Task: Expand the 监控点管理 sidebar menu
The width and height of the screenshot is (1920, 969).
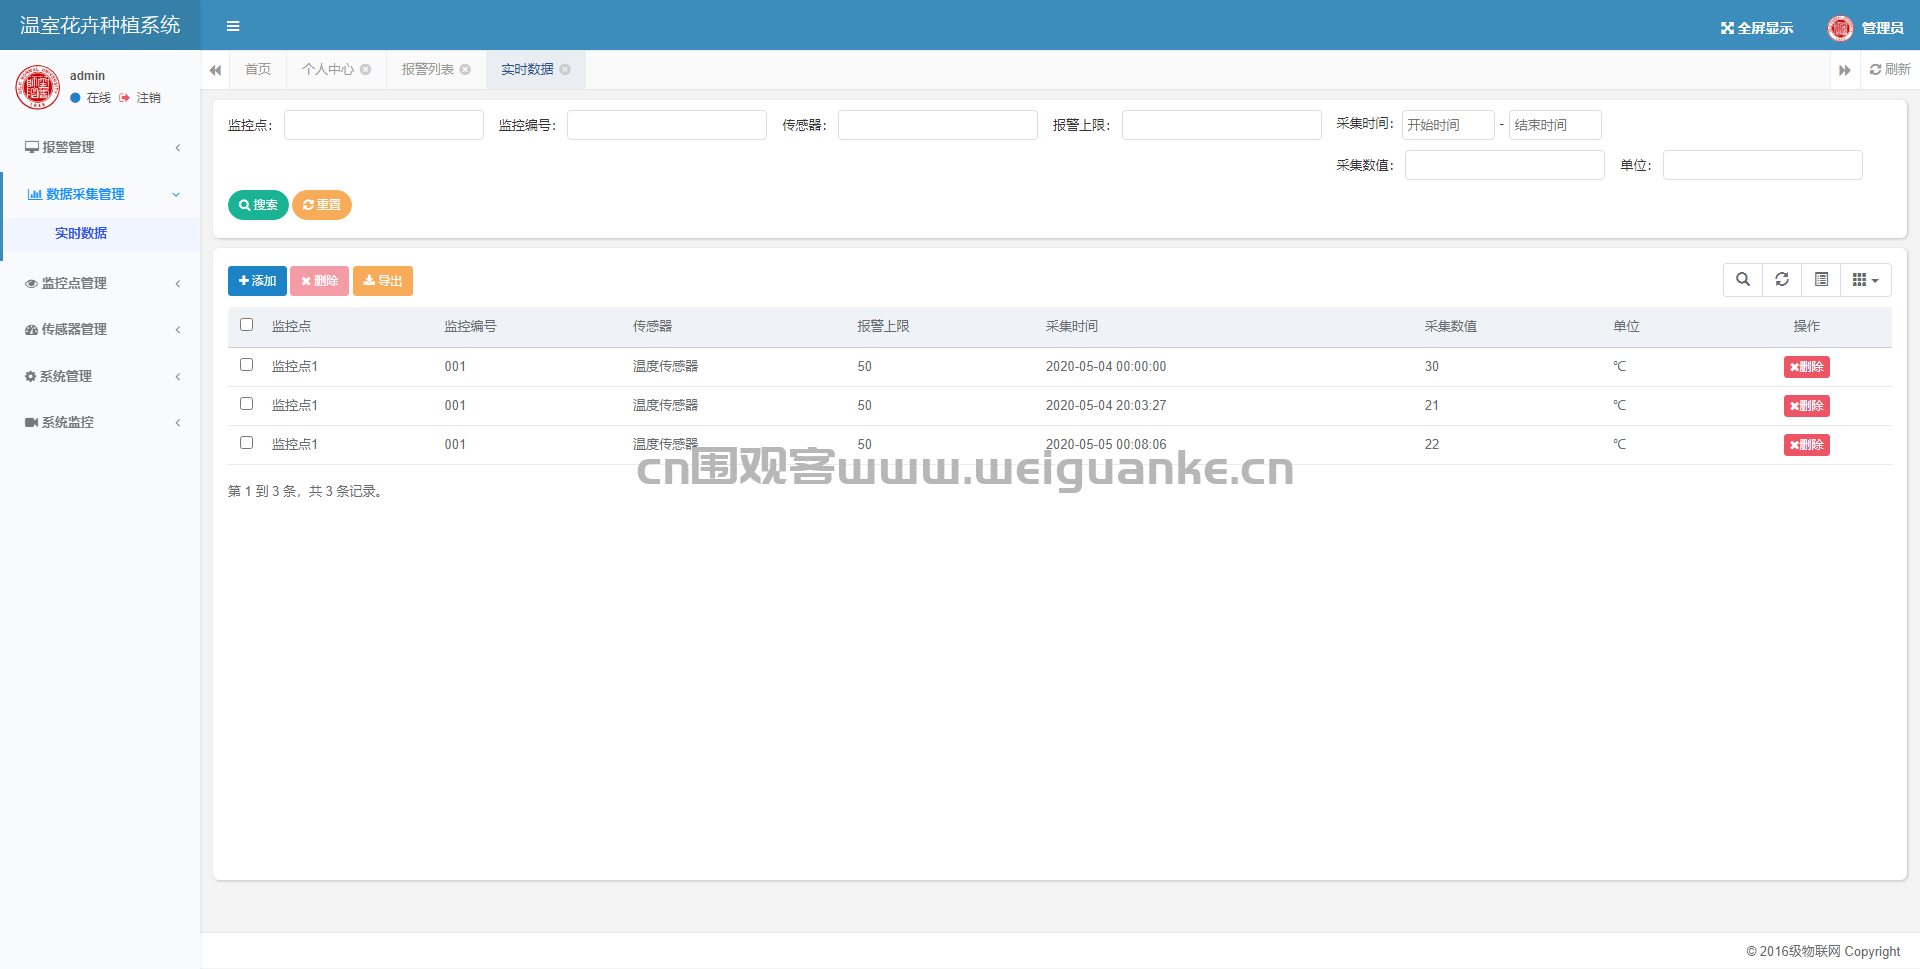Action: [100, 283]
